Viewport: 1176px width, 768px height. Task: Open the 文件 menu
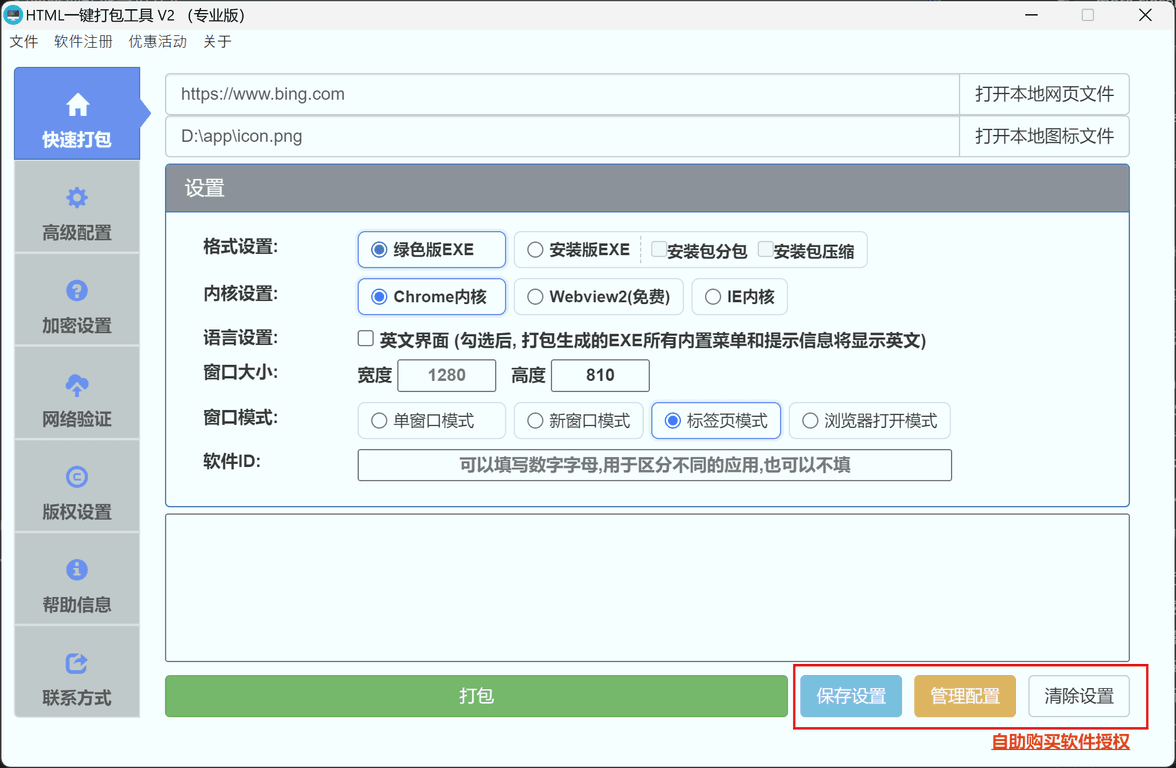click(x=24, y=42)
